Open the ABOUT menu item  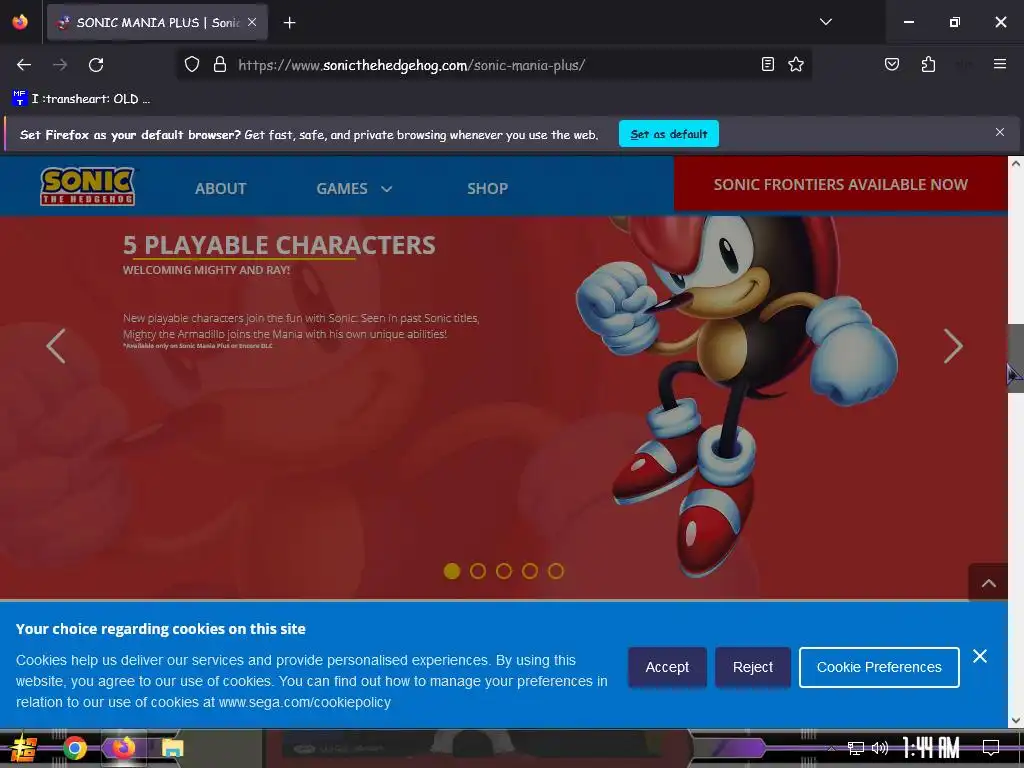coord(220,189)
